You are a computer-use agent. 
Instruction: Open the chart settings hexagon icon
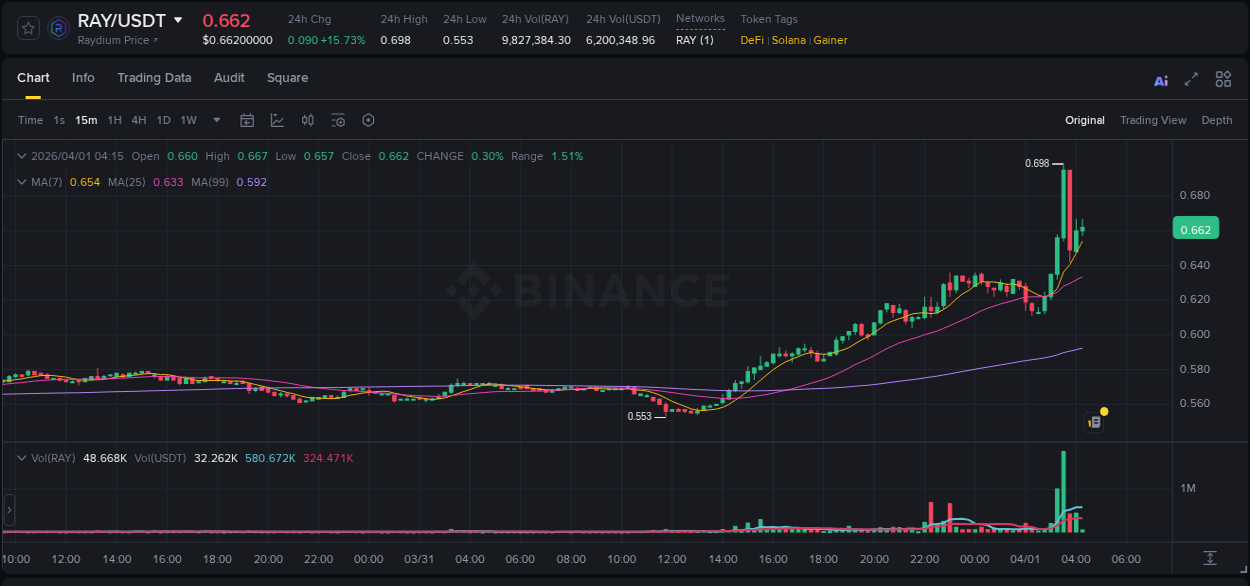click(368, 120)
